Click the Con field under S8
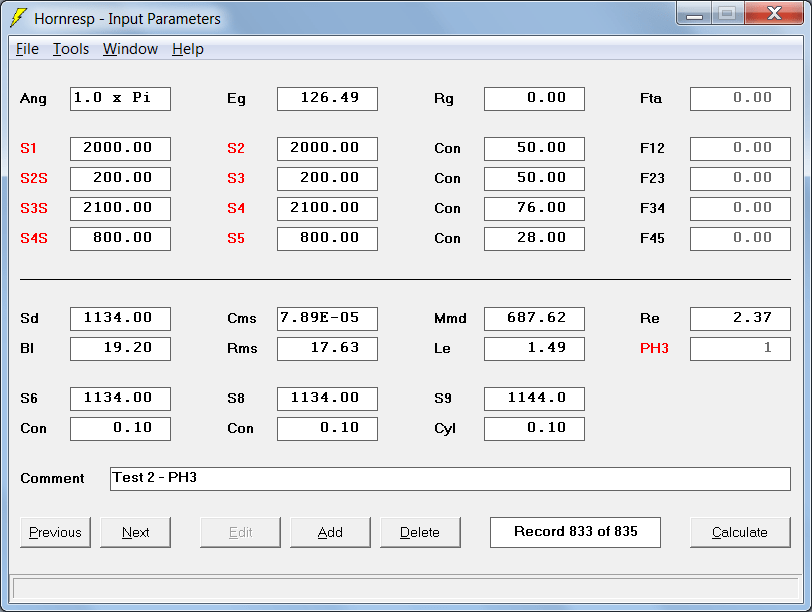812x612 pixels. point(327,429)
